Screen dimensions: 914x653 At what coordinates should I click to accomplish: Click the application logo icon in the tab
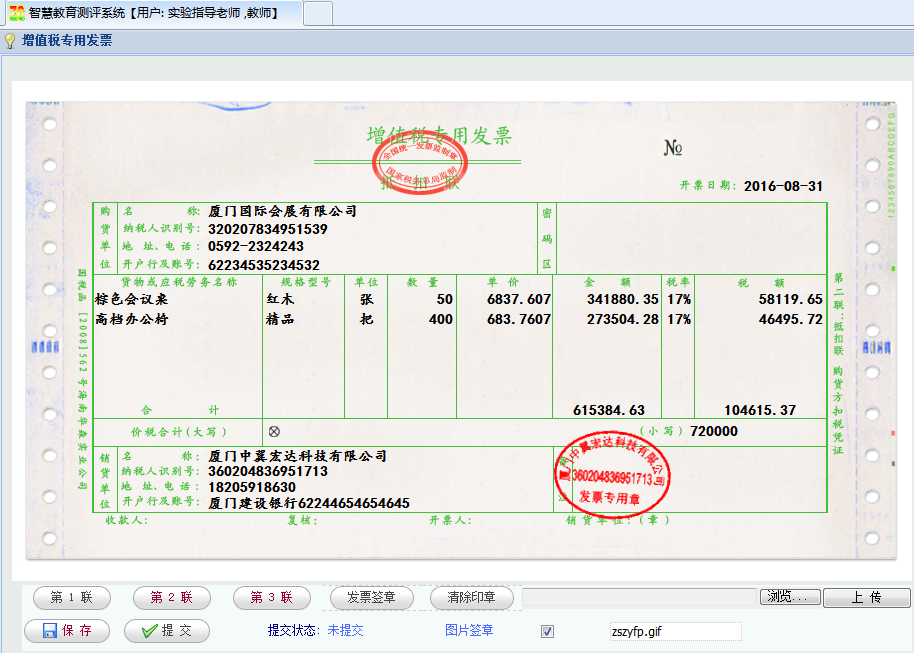pyautogui.click(x=17, y=12)
